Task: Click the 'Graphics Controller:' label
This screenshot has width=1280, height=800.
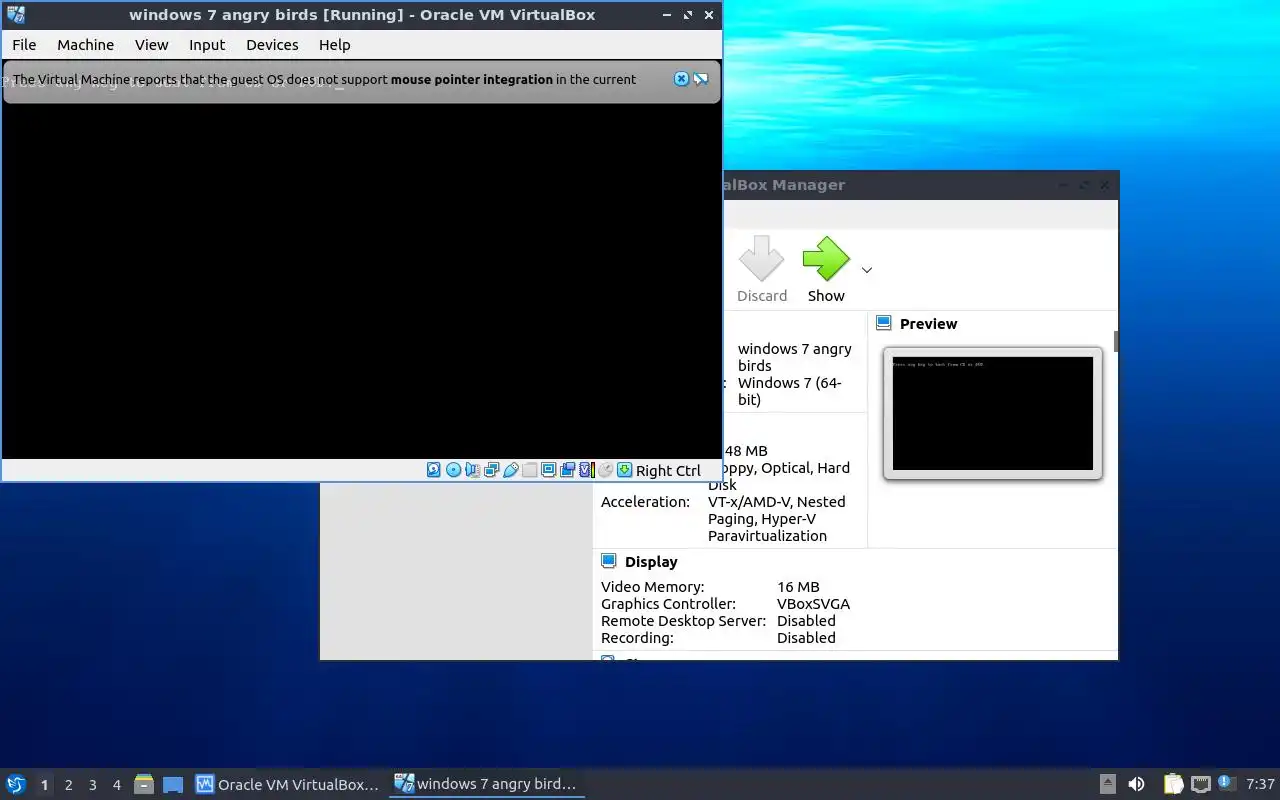Action: [x=668, y=604]
